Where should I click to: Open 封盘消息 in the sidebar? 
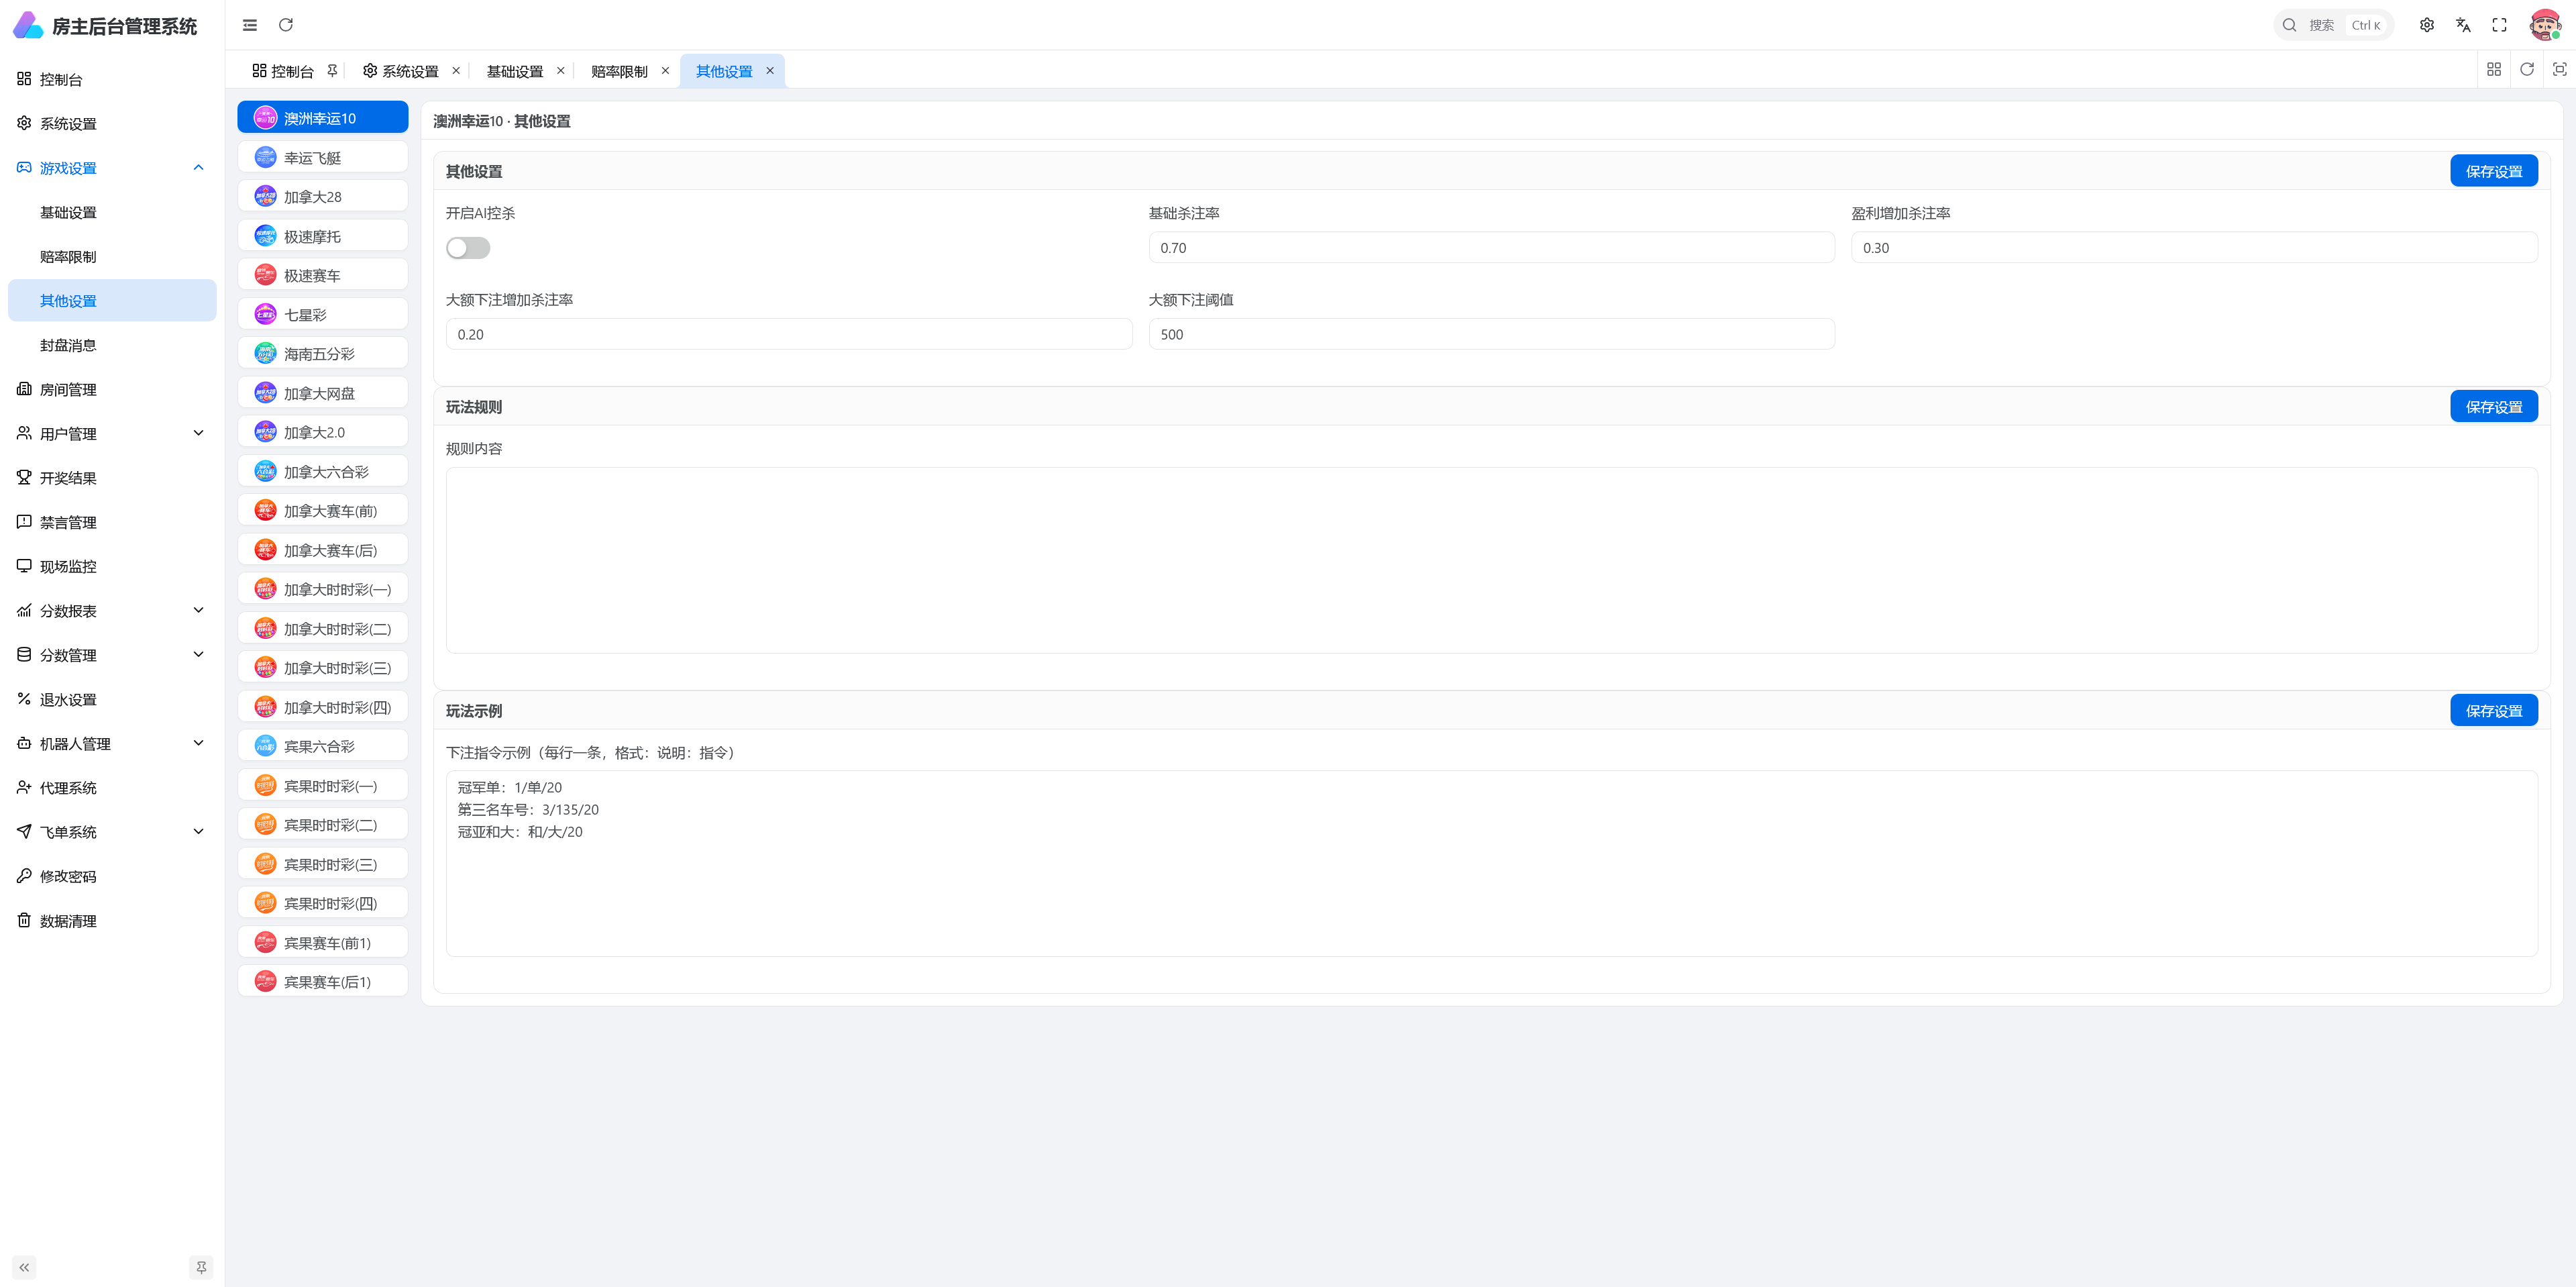click(112, 345)
